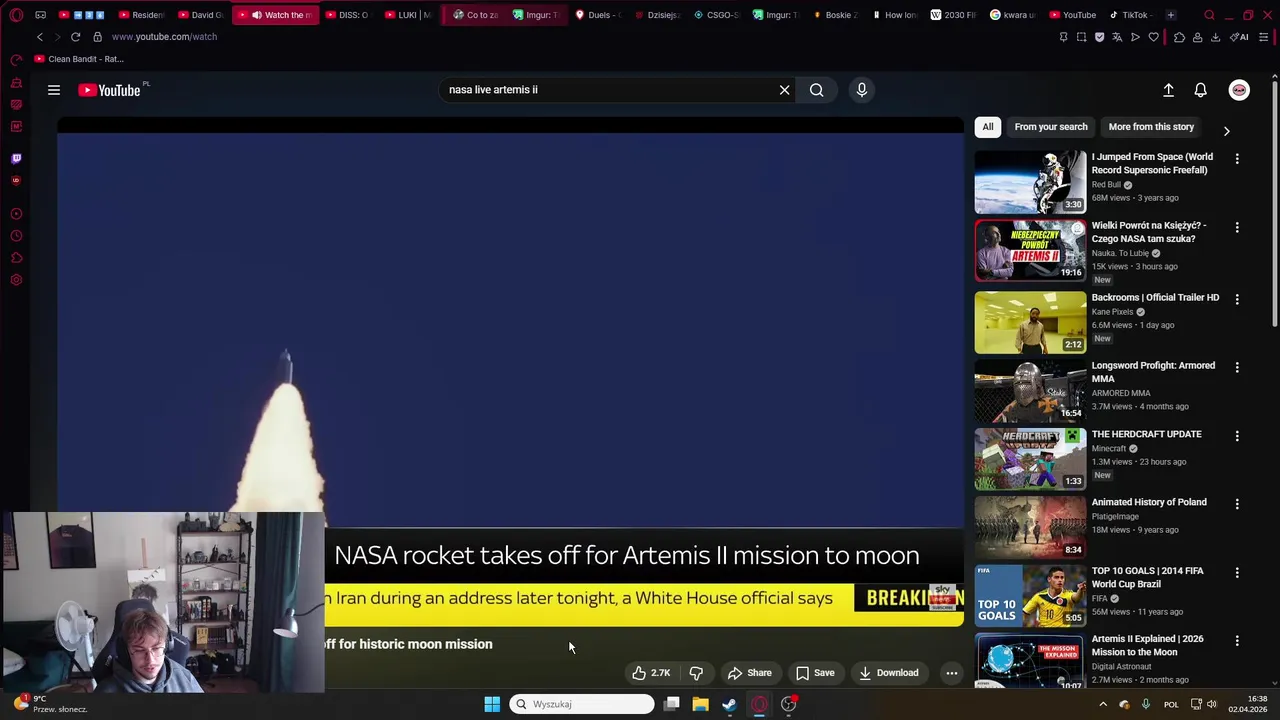Share the current video
This screenshot has height=720, width=1280.
750,673
